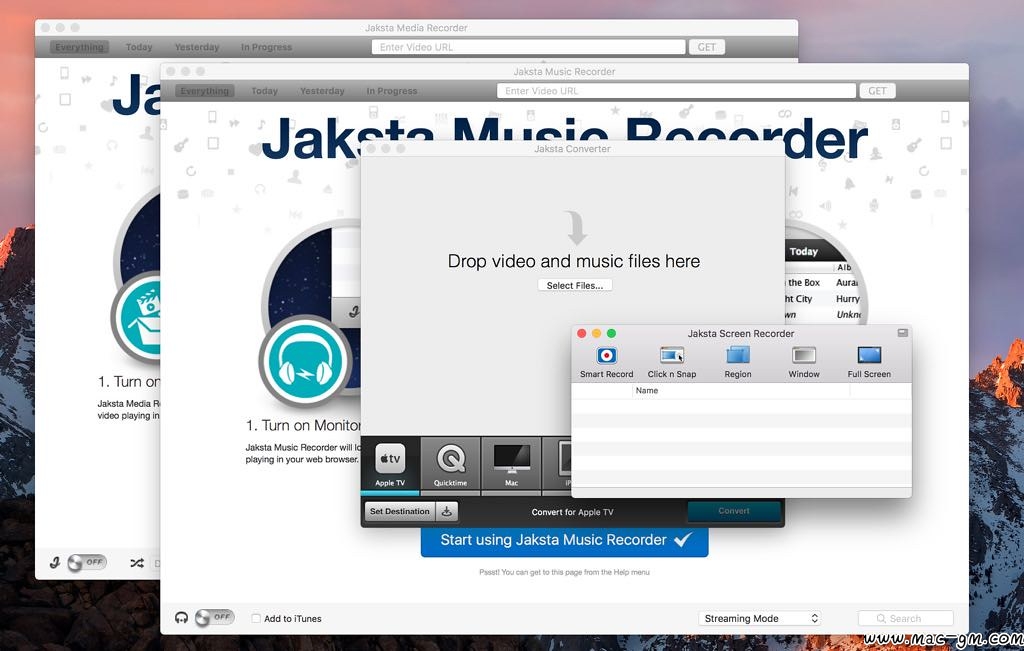1024x651 pixels.
Task: Click the Convert button in Jaksta Converter
Action: click(x=734, y=511)
